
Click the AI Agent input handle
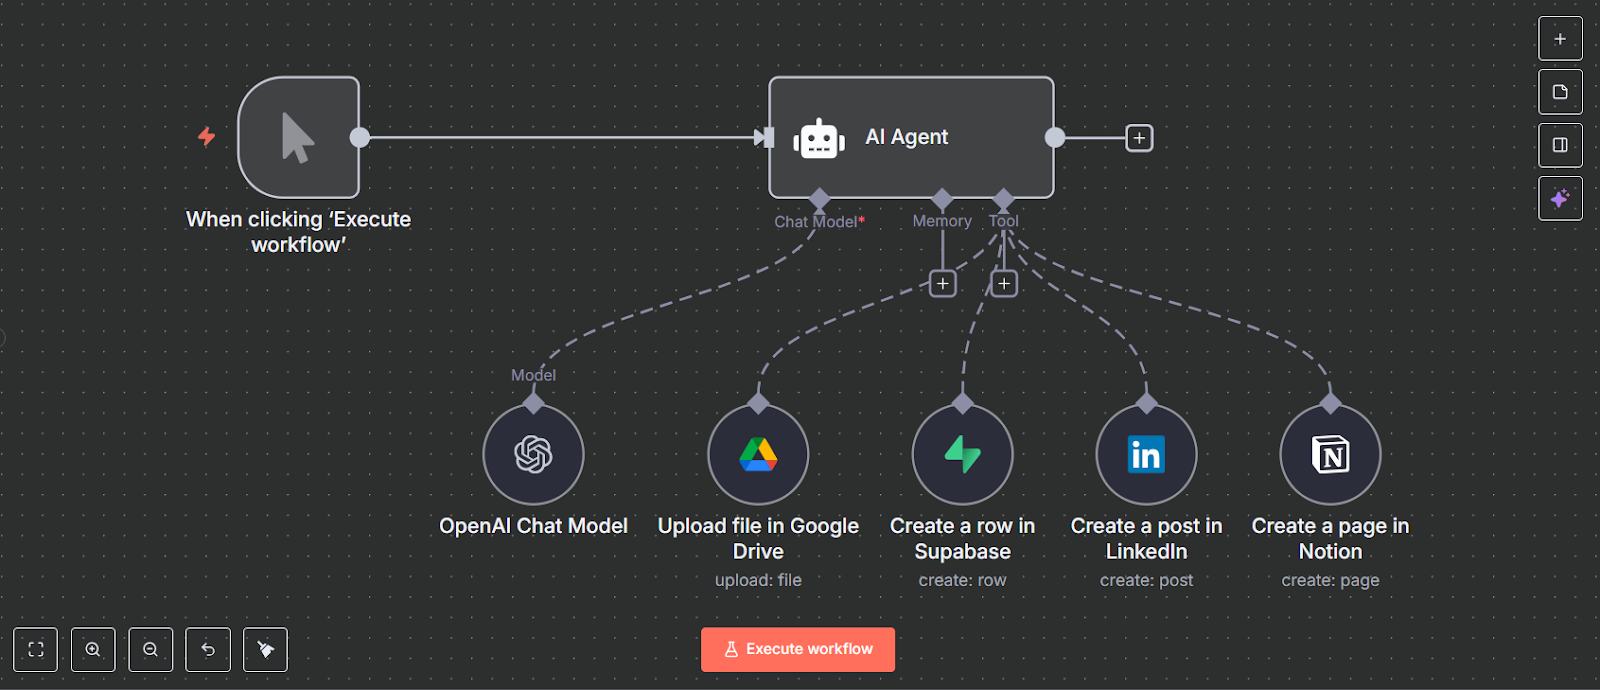[x=768, y=138]
